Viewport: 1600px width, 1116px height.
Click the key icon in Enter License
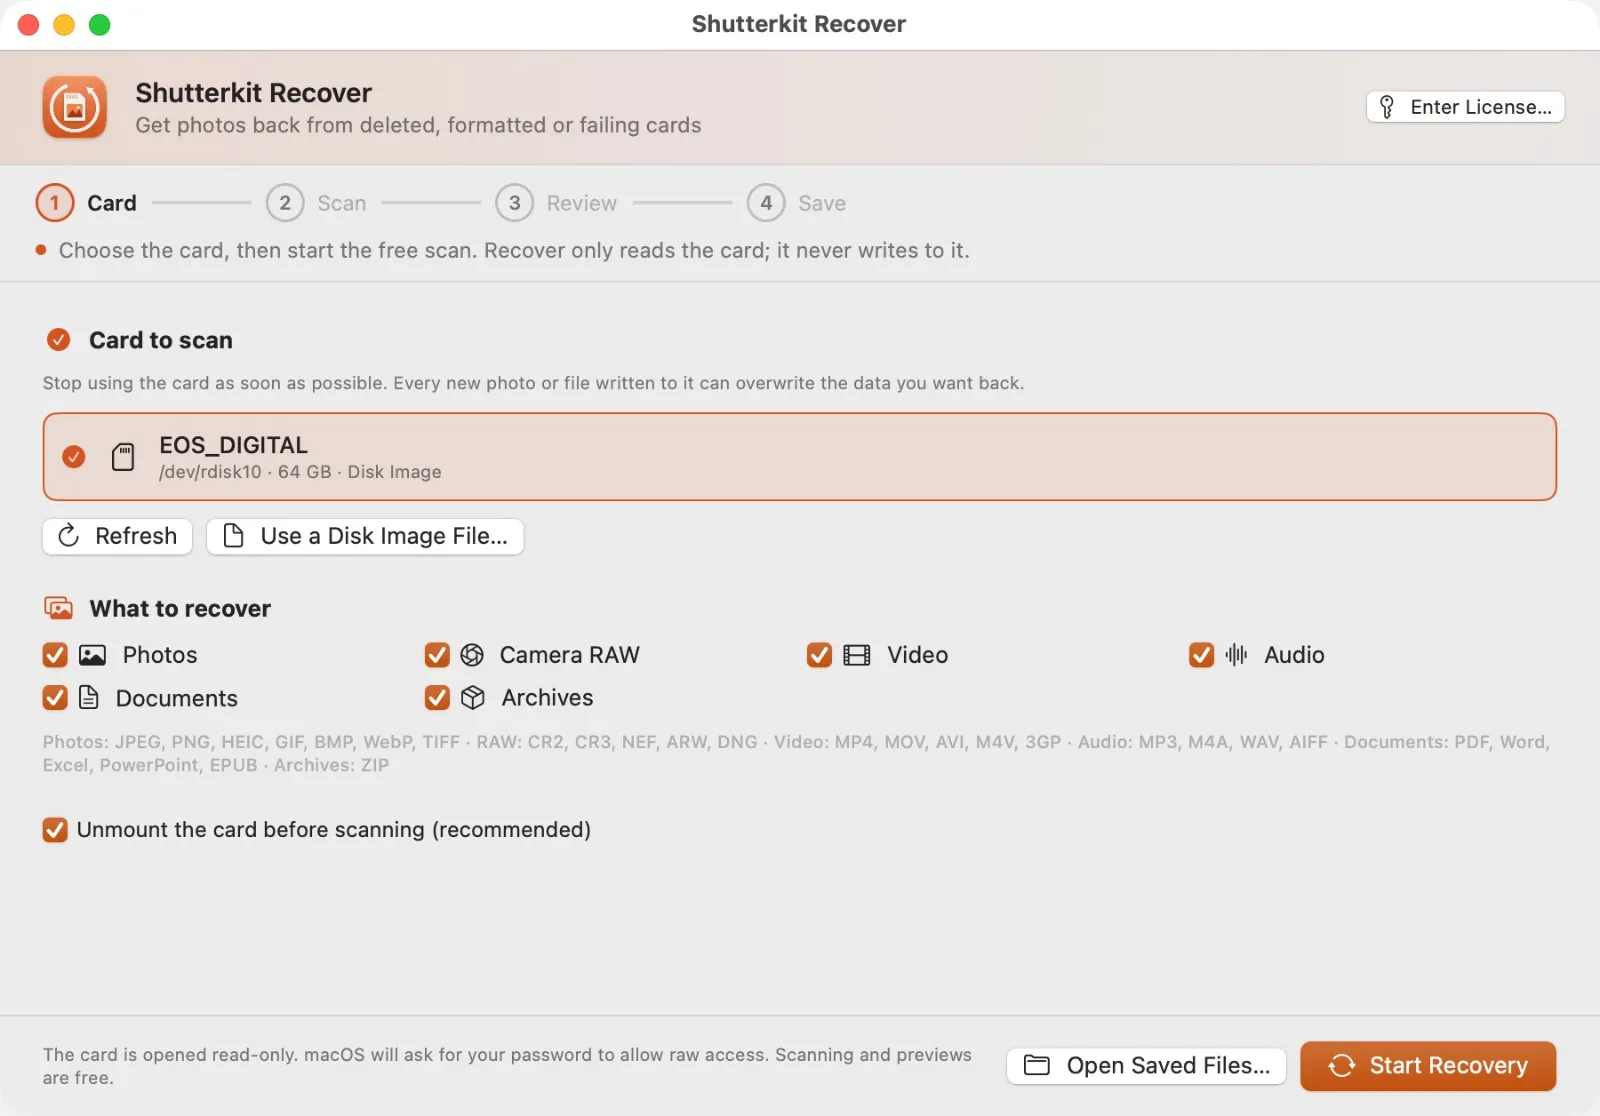point(1387,107)
